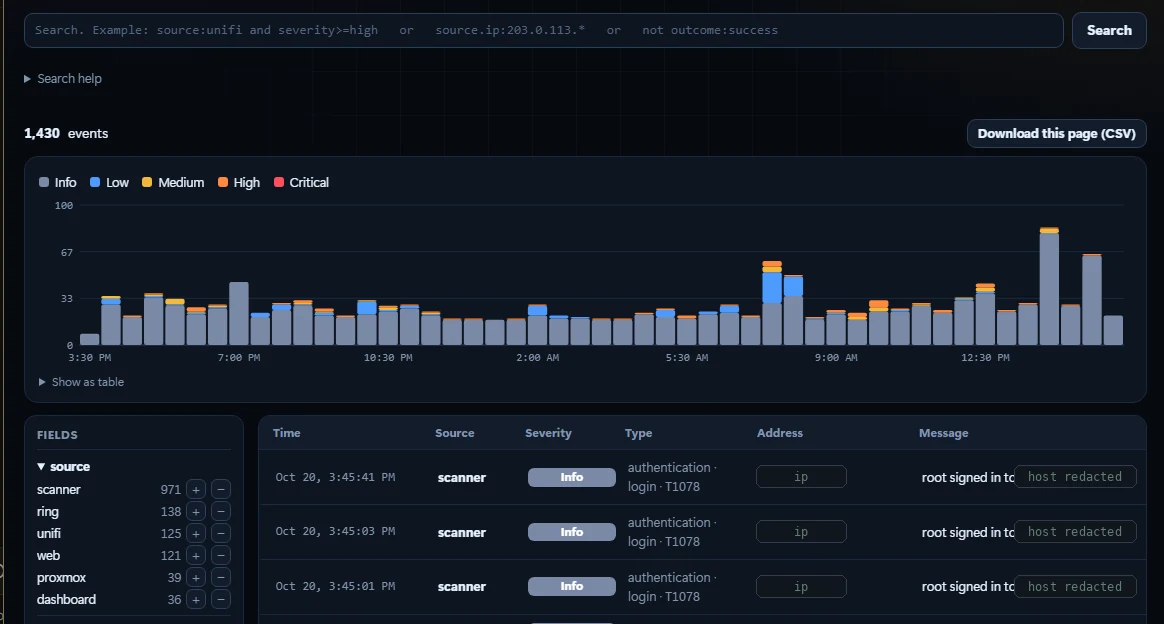Click authentication login T1078 in 3:45:41 row

point(672,477)
